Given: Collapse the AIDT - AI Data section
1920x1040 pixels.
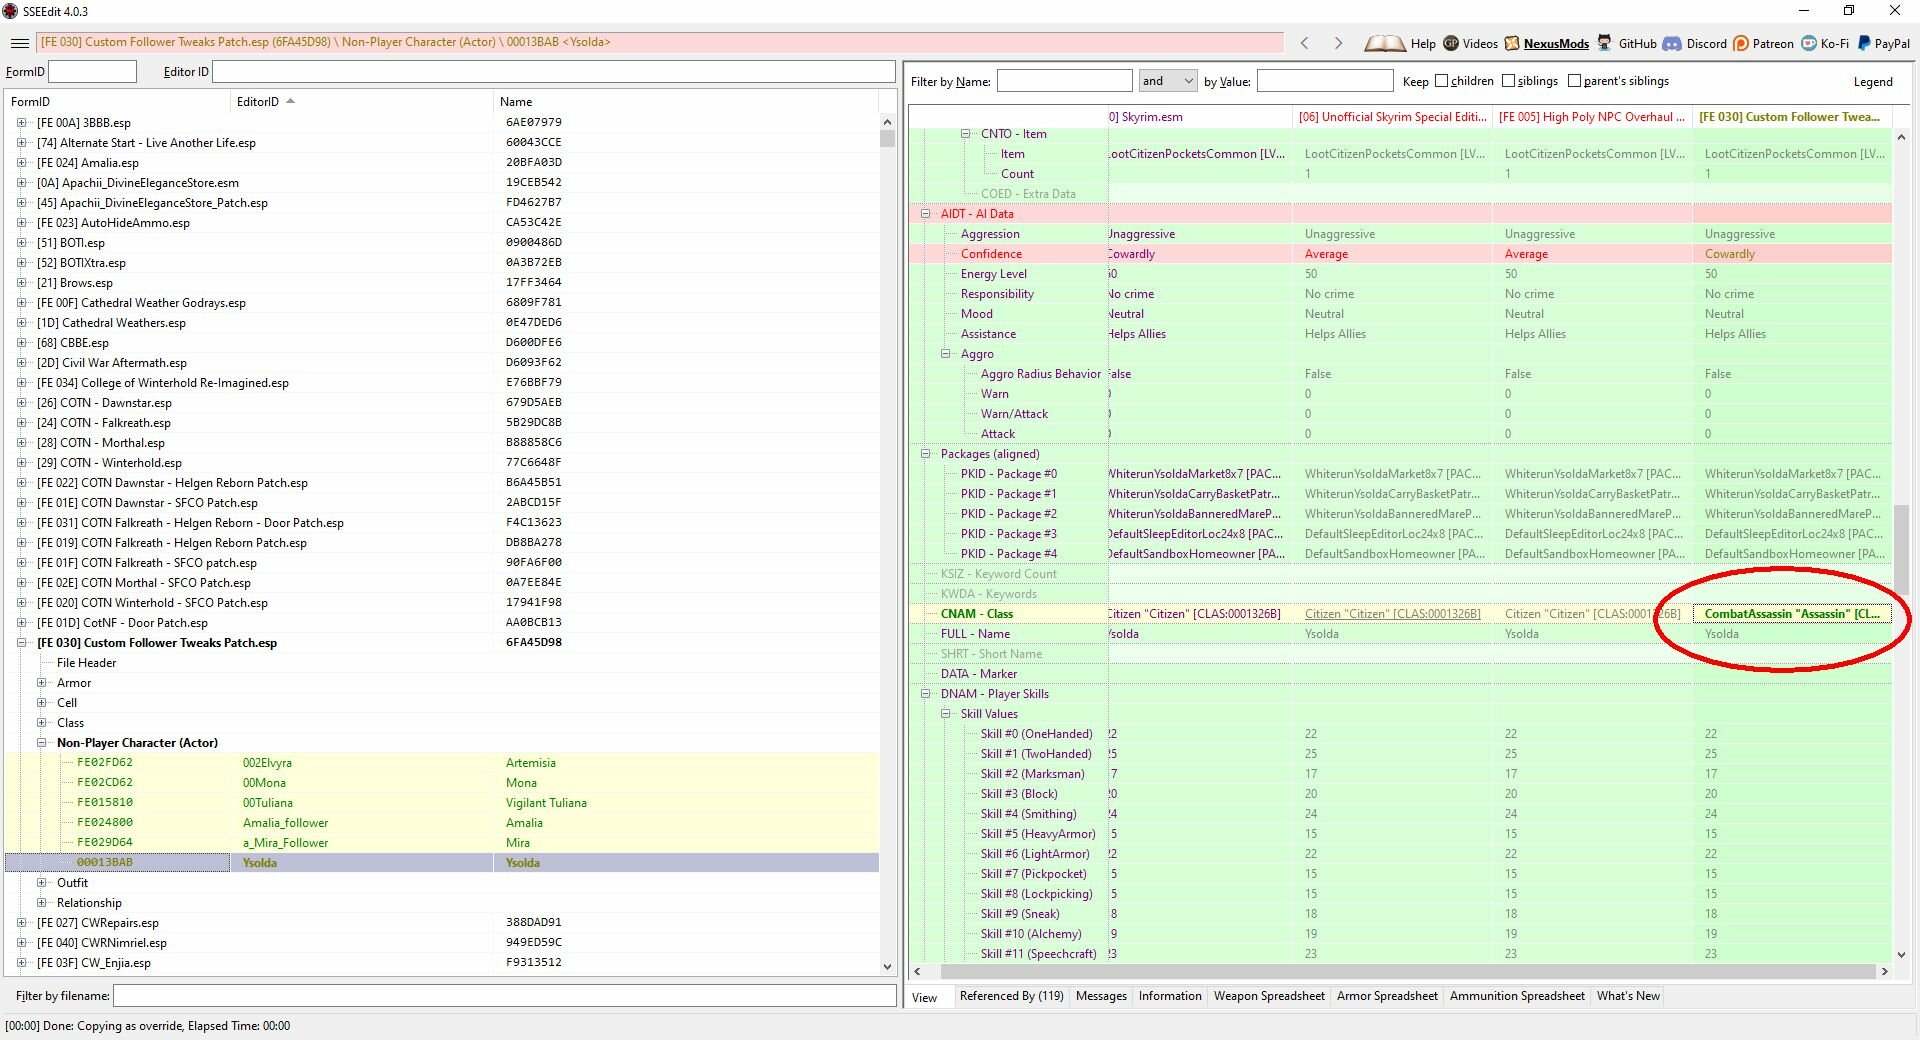Looking at the screenshot, I should [x=926, y=213].
